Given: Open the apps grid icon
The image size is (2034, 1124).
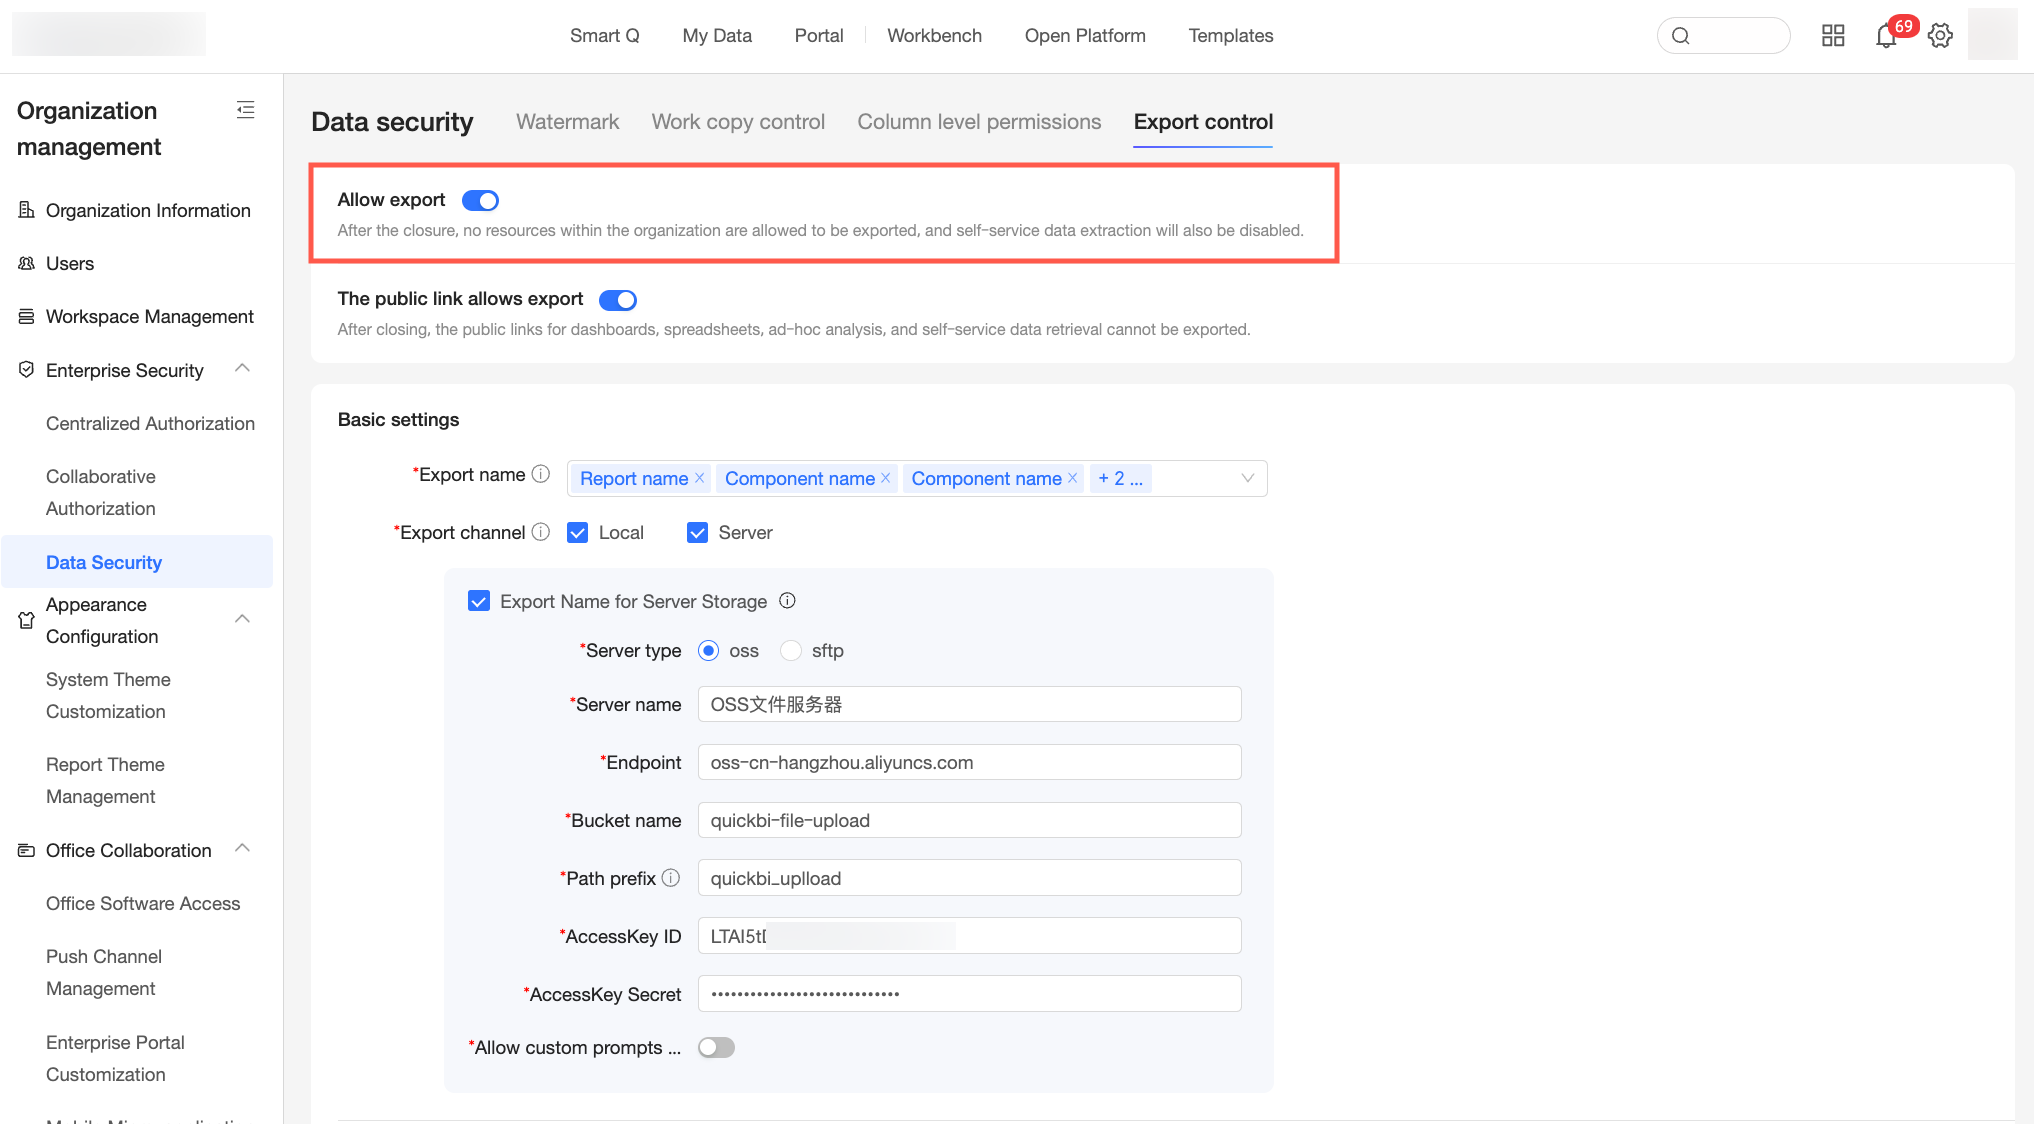Looking at the screenshot, I should pyautogui.click(x=1833, y=36).
